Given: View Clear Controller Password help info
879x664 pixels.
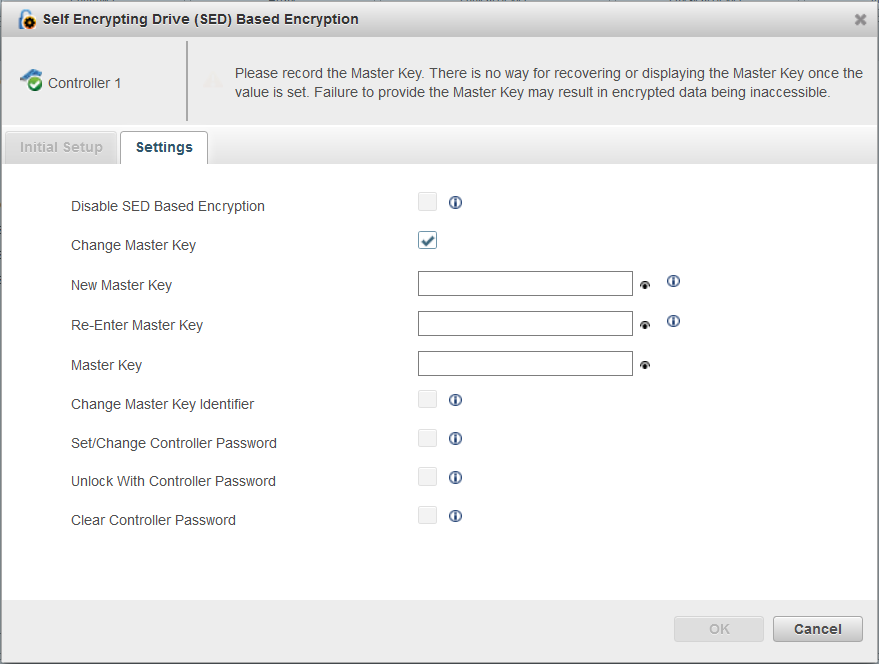Looking at the screenshot, I should point(455,515).
